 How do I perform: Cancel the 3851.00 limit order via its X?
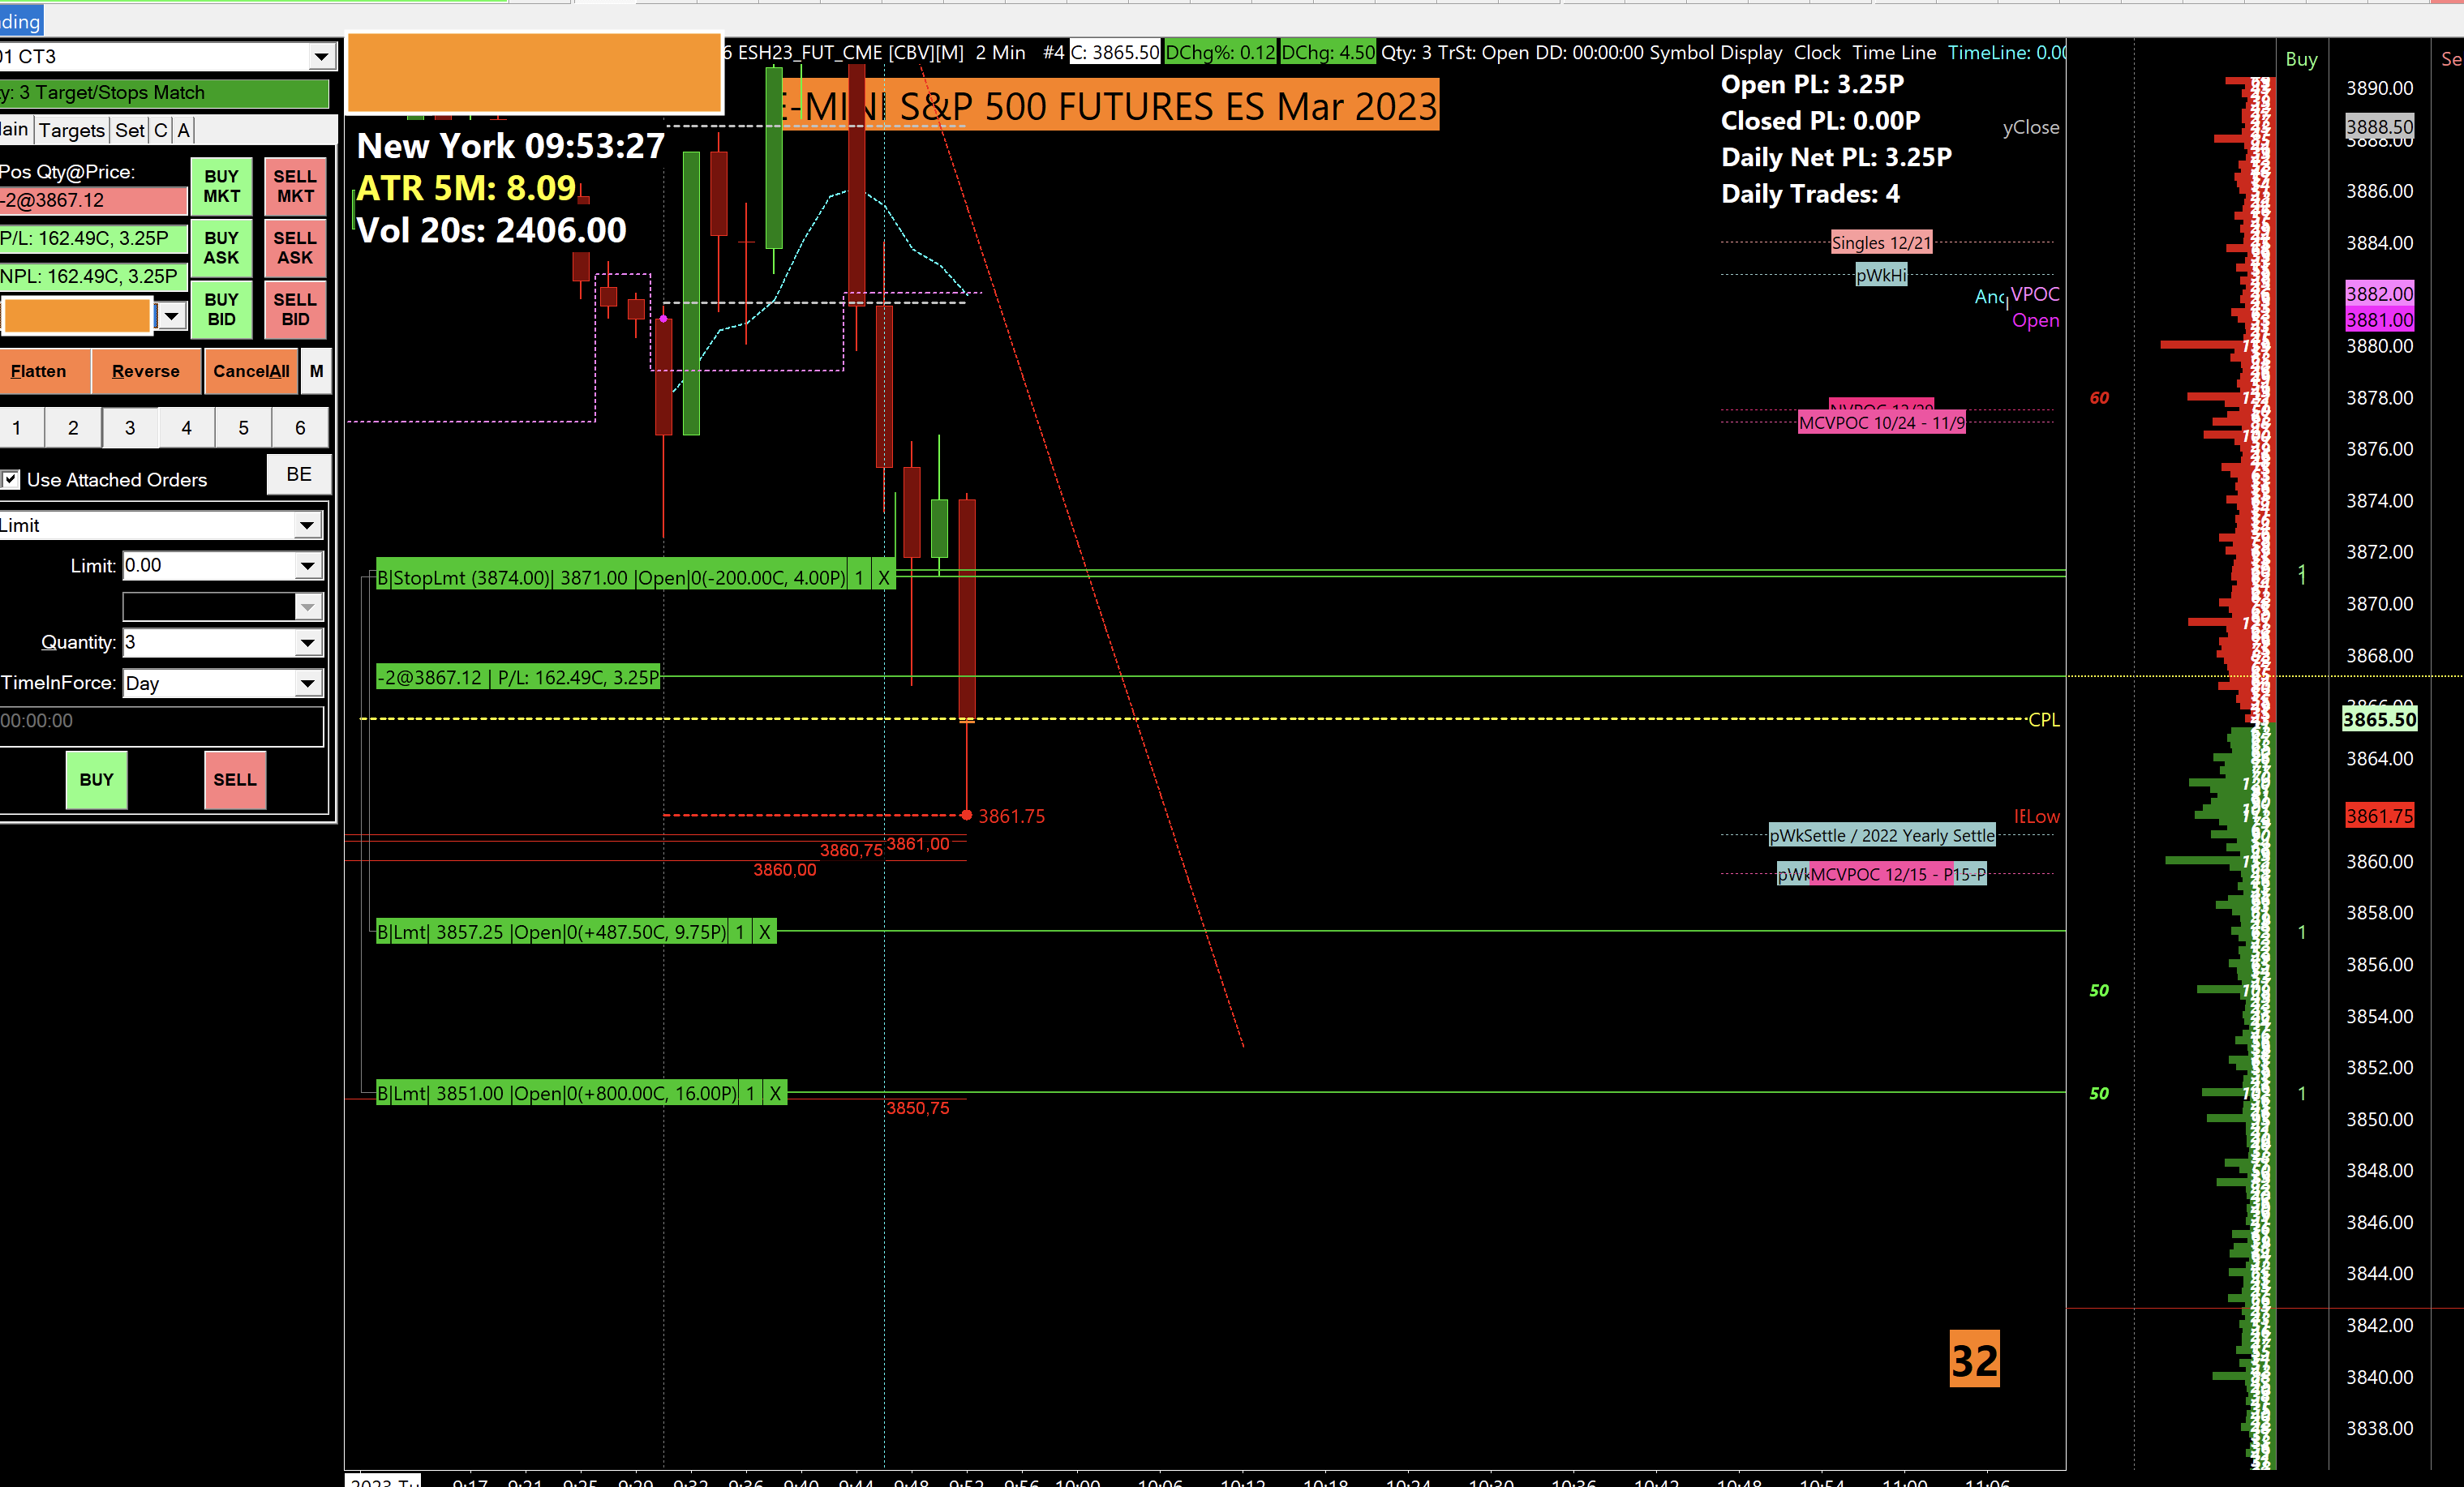(x=774, y=1093)
